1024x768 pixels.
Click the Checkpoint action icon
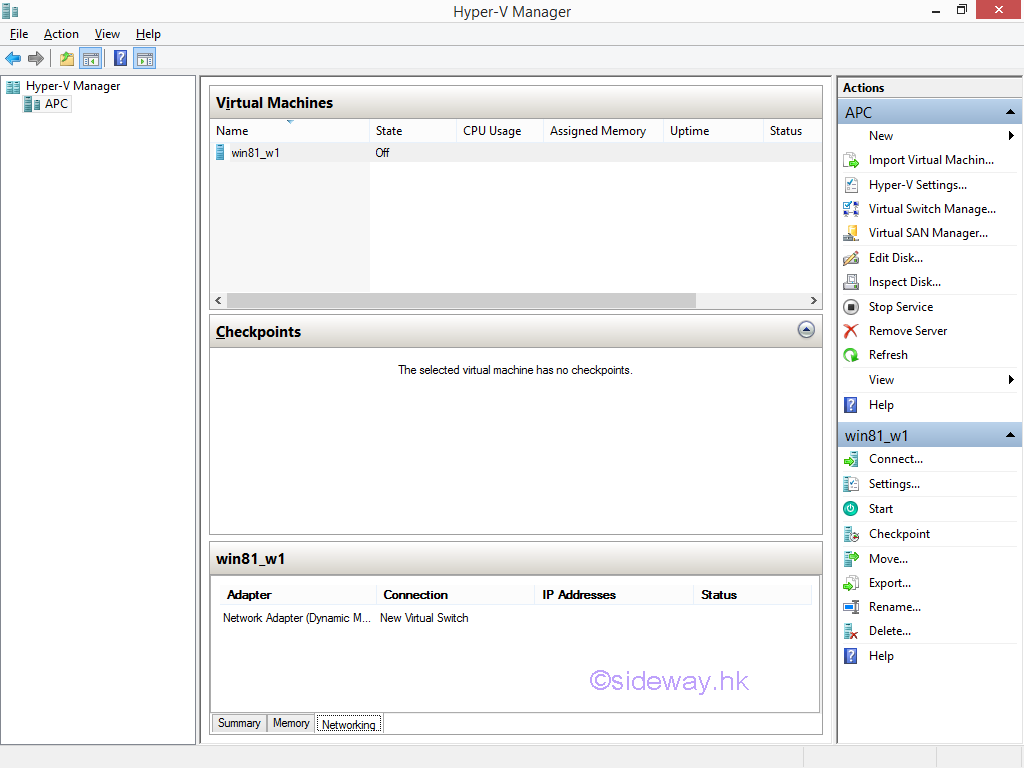[x=851, y=534]
